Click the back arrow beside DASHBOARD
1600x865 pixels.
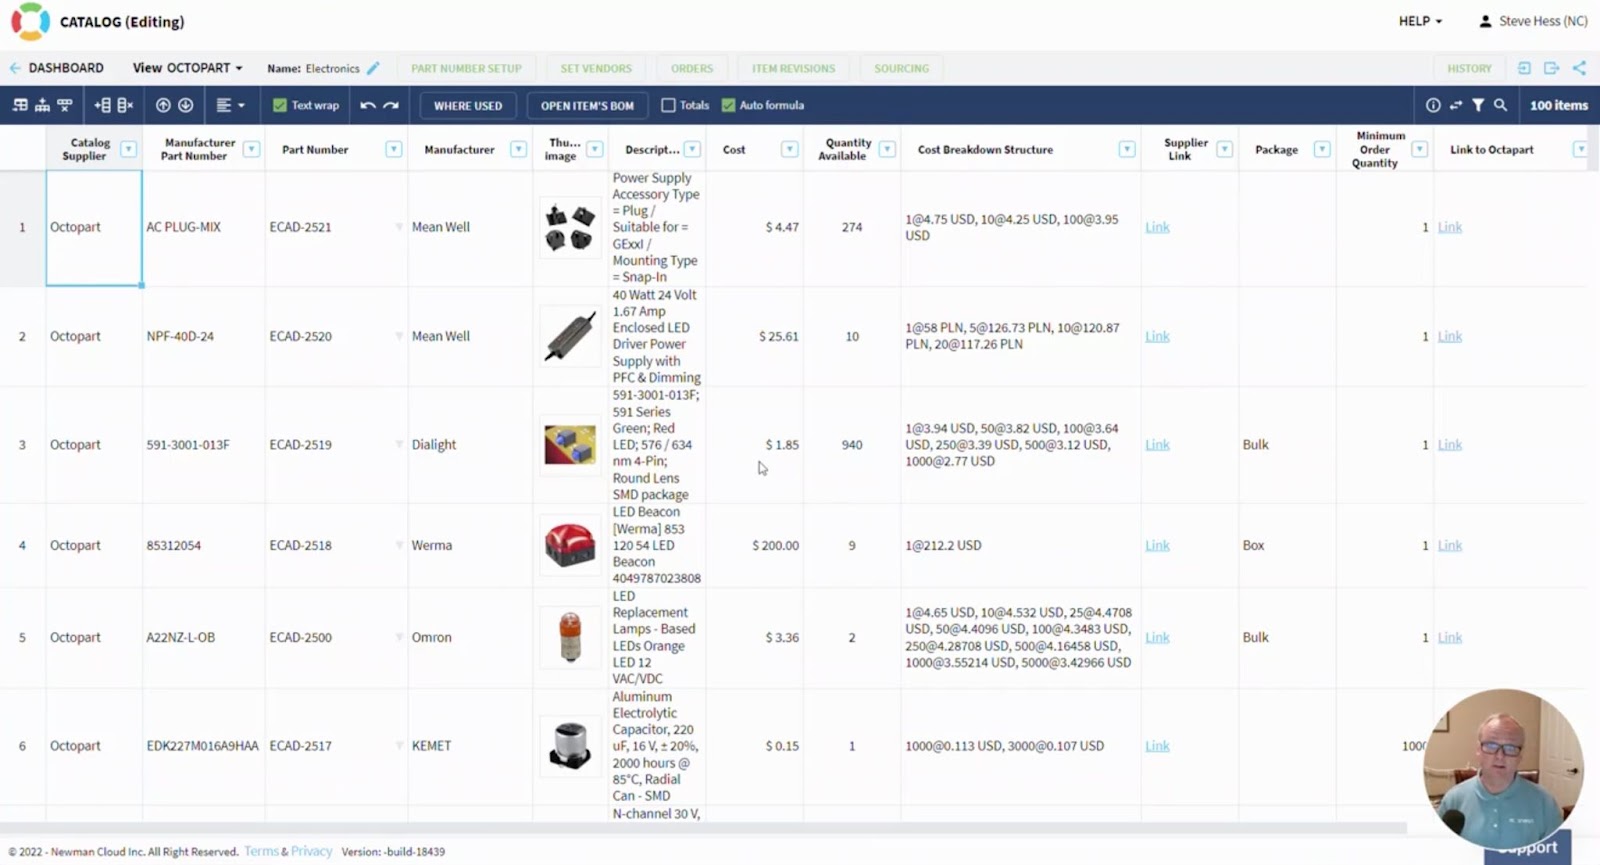point(15,68)
